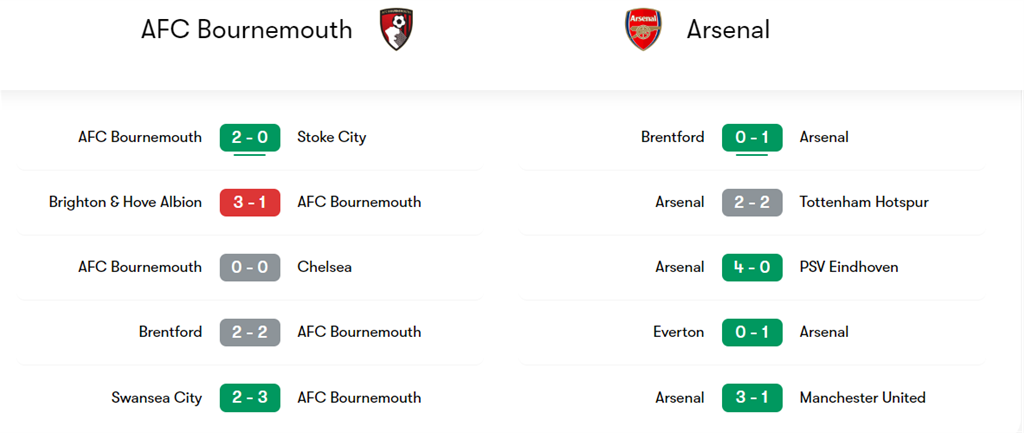Image resolution: width=1024 pixels, height=433 pixels.
Task: Open the Tottenham Hotspur team link
Action: pyautogui.click(x=864, y=202)
